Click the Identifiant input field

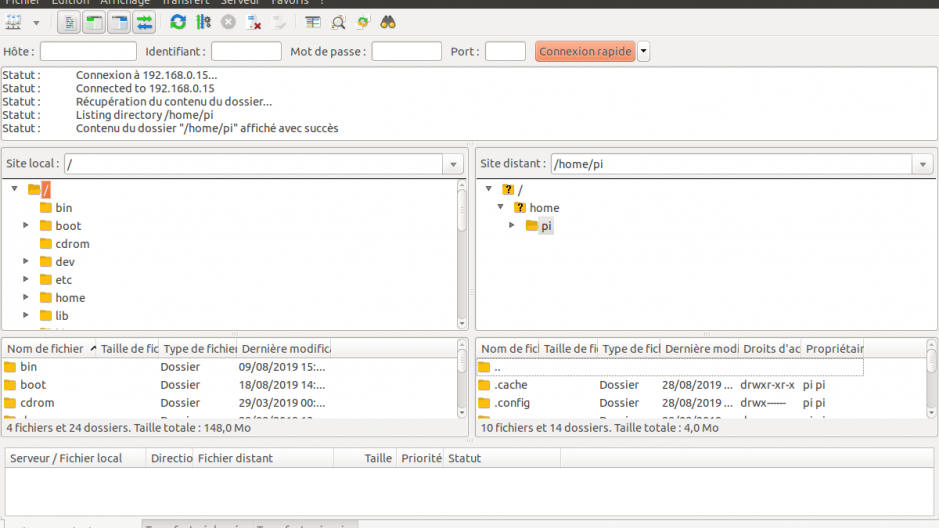coord(246,51)
